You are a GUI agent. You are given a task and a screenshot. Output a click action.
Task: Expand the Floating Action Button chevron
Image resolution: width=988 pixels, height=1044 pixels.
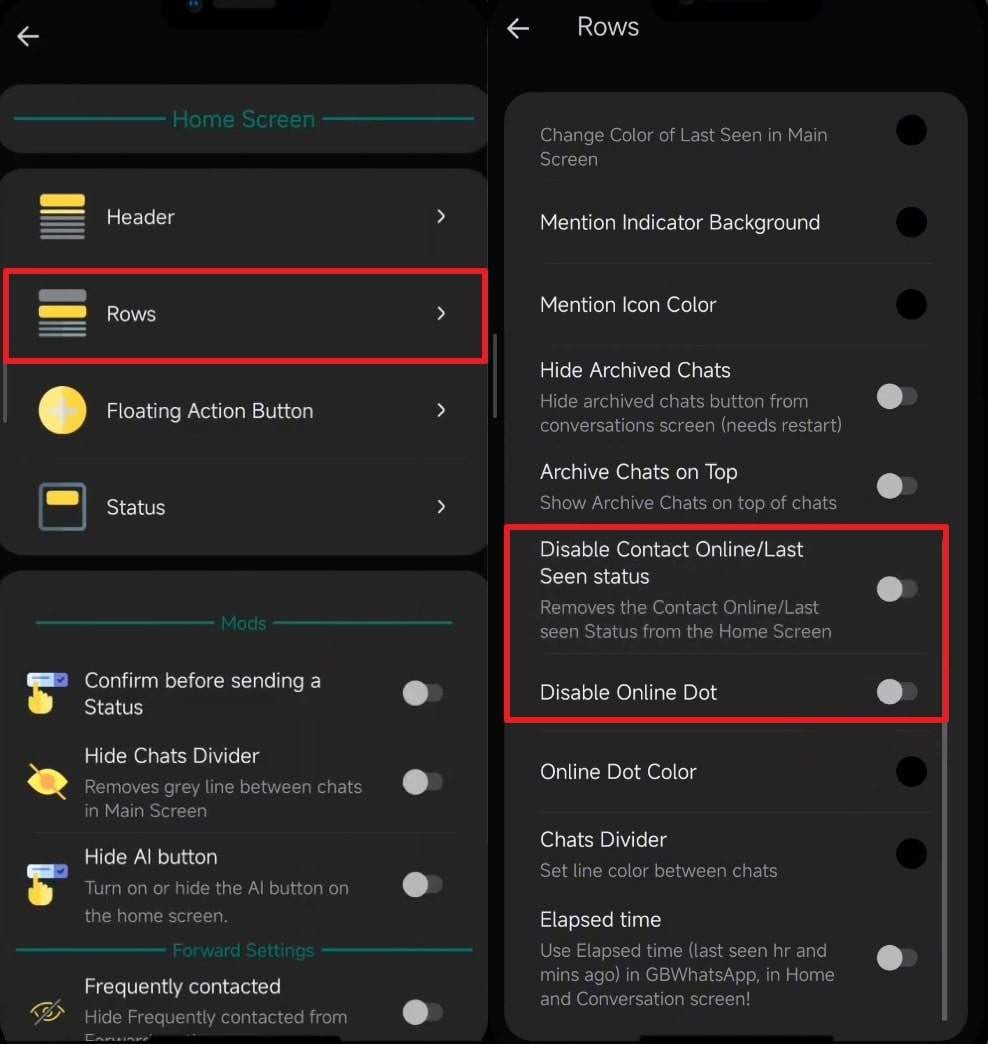click(441, 410)
